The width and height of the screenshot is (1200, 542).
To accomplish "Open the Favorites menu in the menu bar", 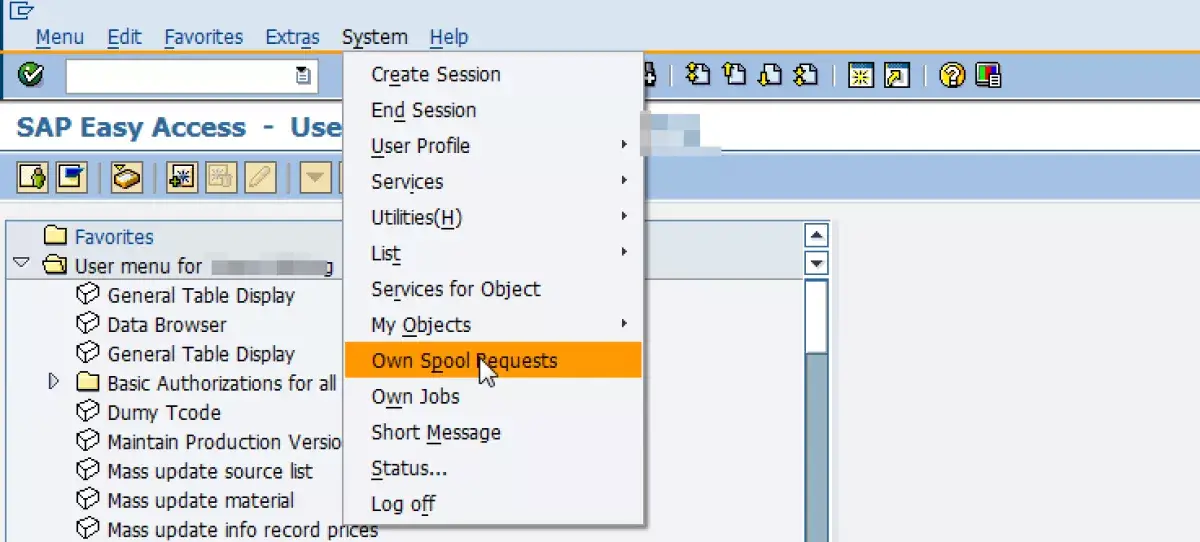I will 203,37.
